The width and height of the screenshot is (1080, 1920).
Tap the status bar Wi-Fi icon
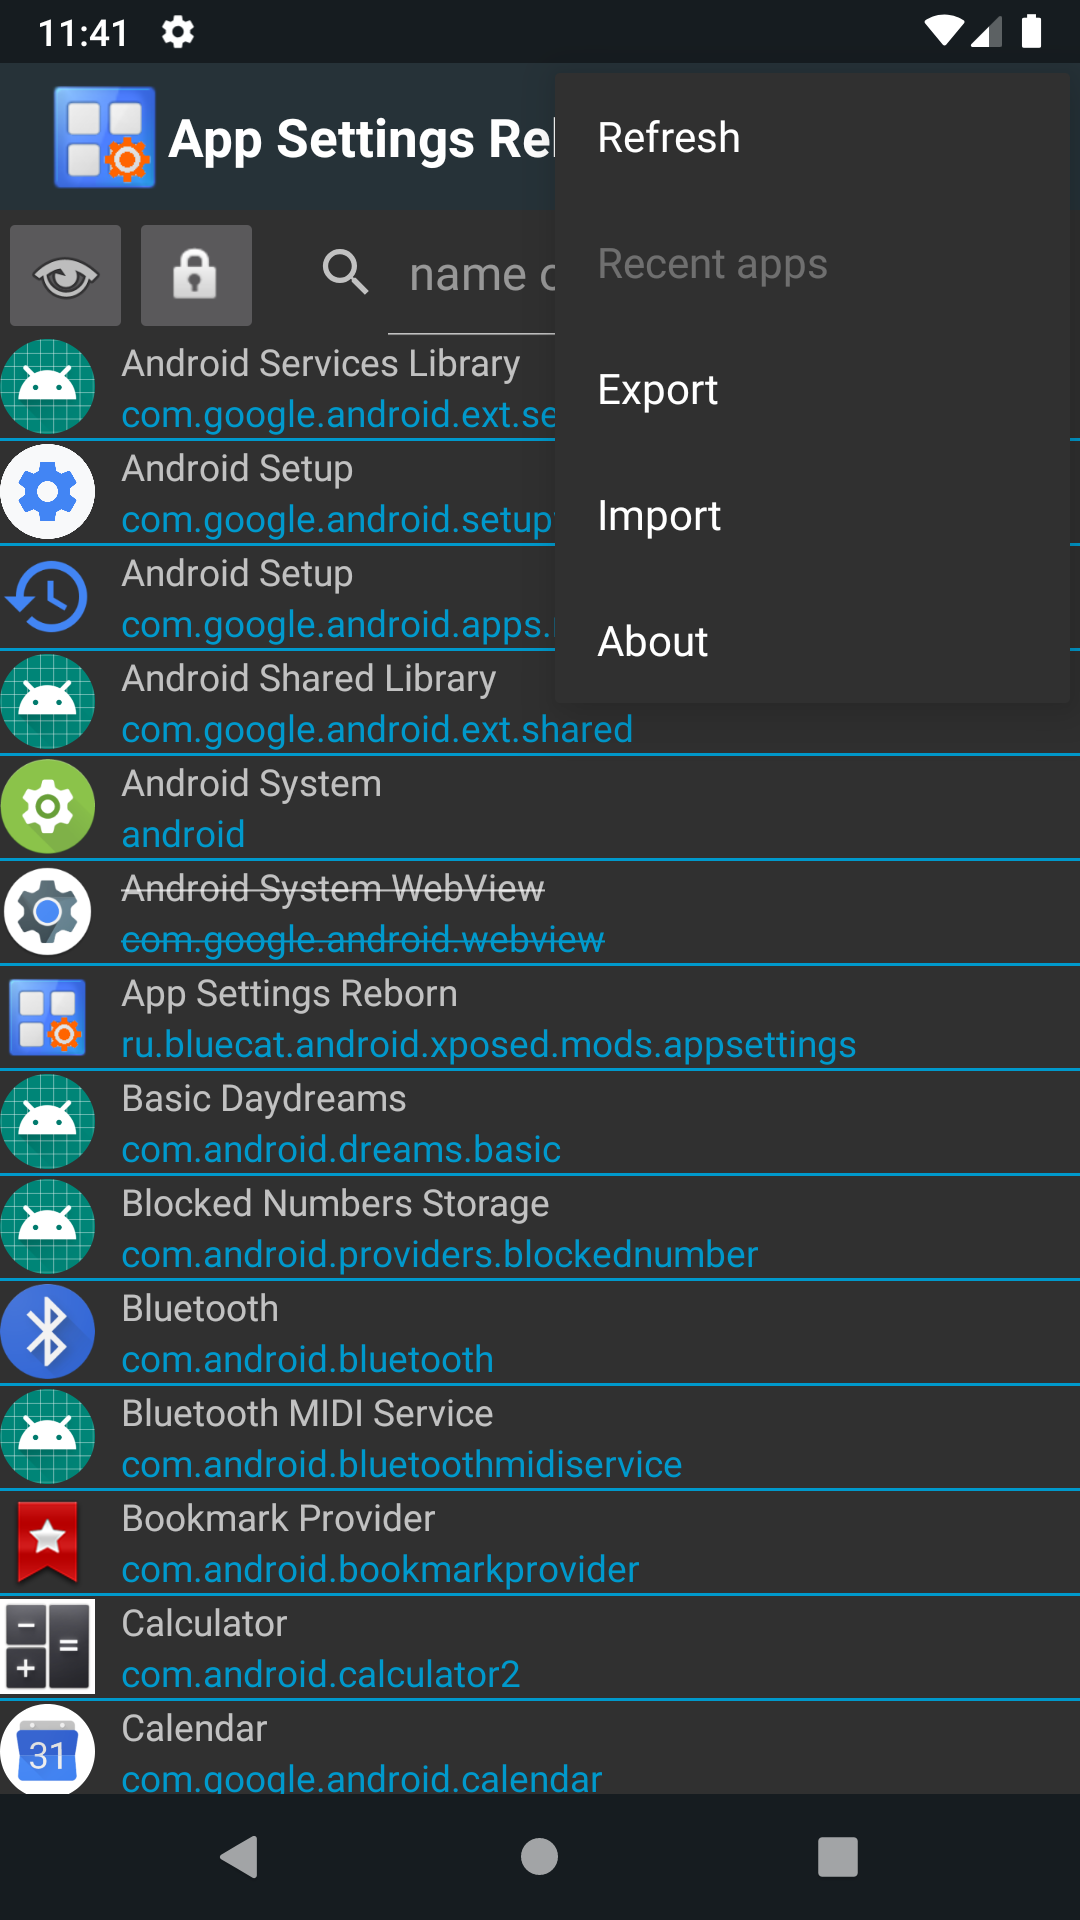tap(943, 32)
